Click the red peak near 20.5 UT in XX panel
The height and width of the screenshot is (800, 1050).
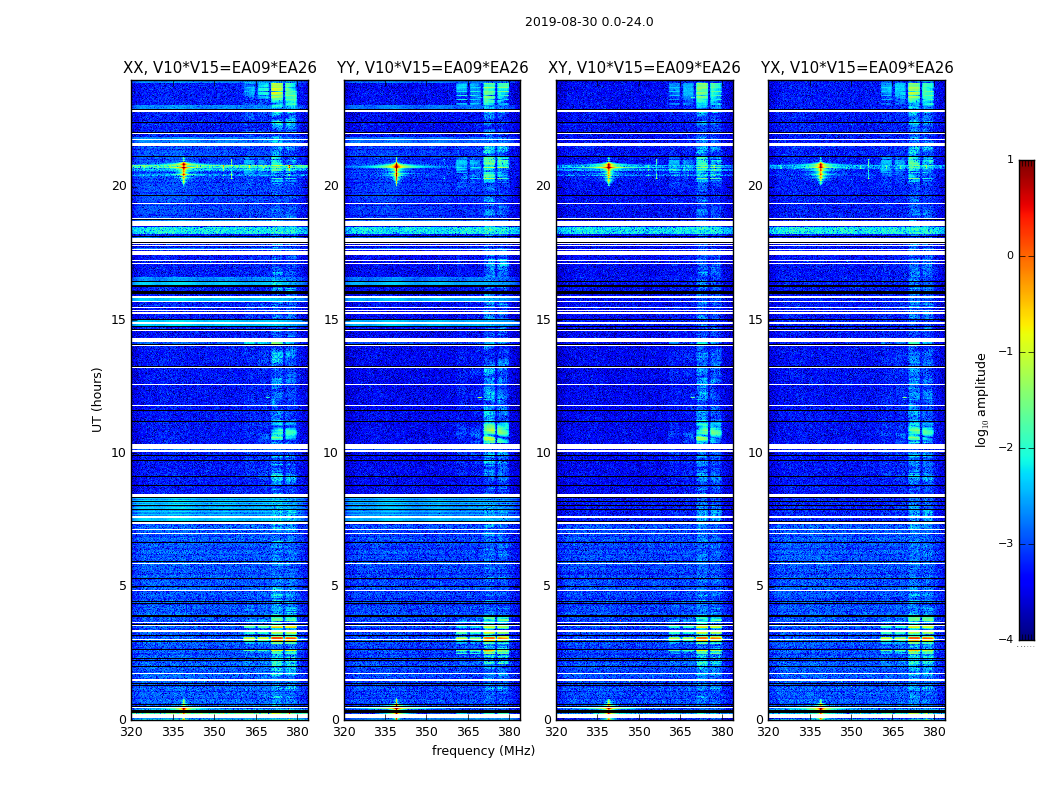[183, 167]
